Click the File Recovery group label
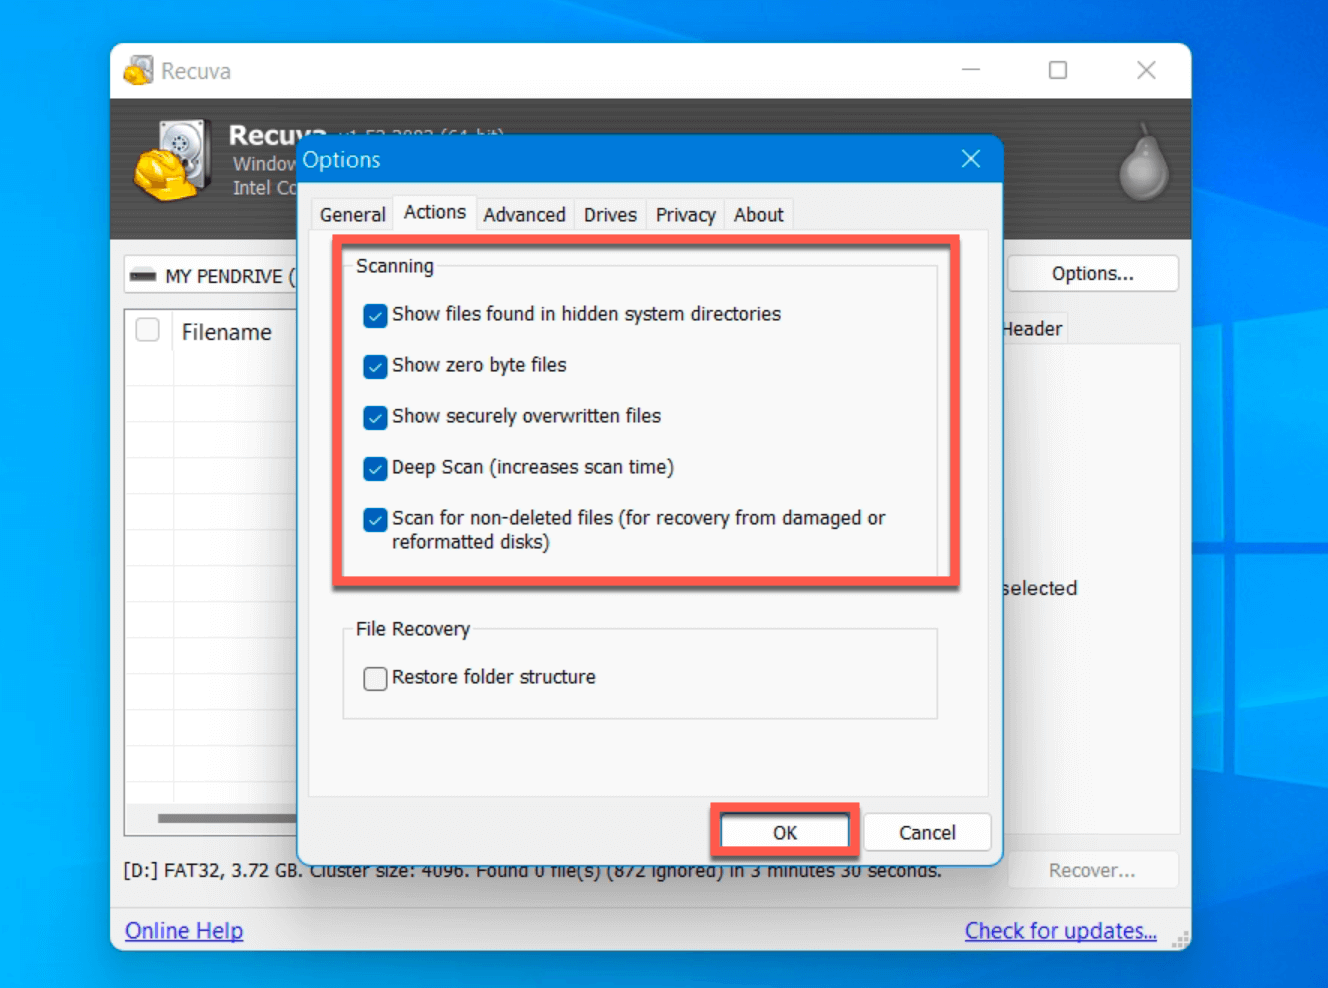The height and width of the screenshot is (988, 1328). 413,629
